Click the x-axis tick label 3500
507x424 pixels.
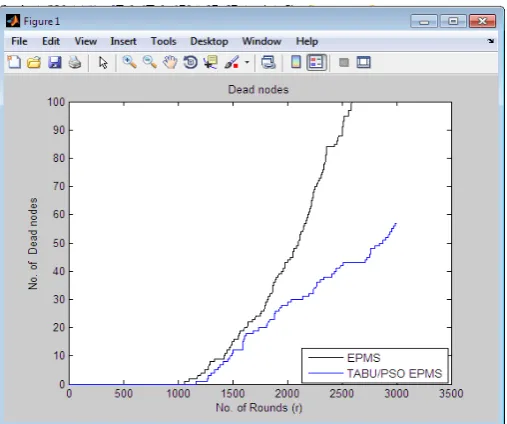pyautogui.click(x=451, y=394)
